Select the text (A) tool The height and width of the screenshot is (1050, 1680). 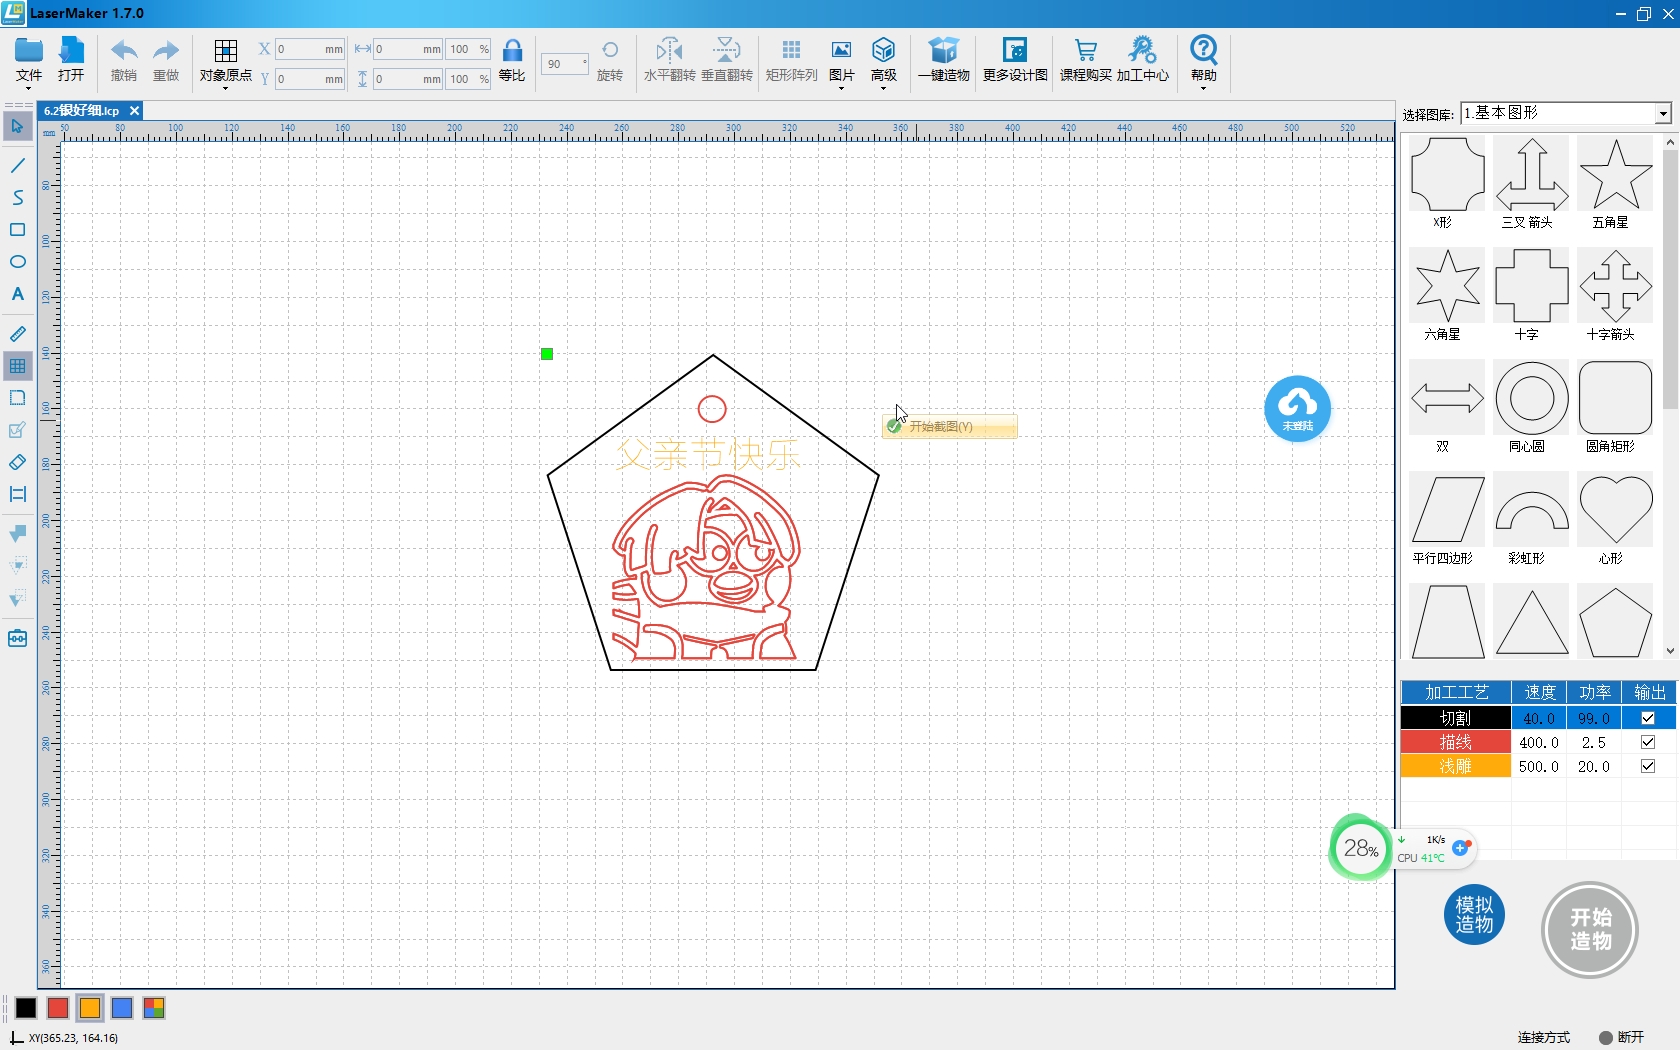[x=17, y=294]
